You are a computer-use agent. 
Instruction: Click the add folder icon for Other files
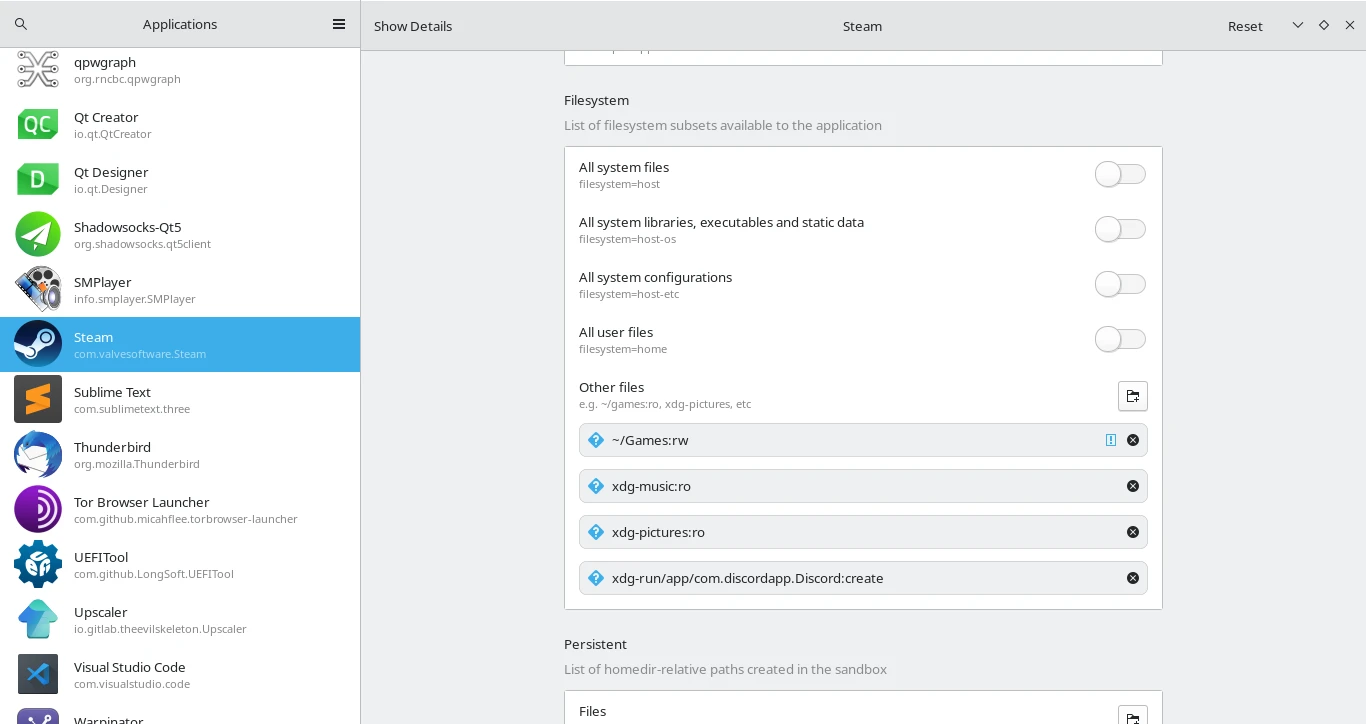click(1132, 396)
